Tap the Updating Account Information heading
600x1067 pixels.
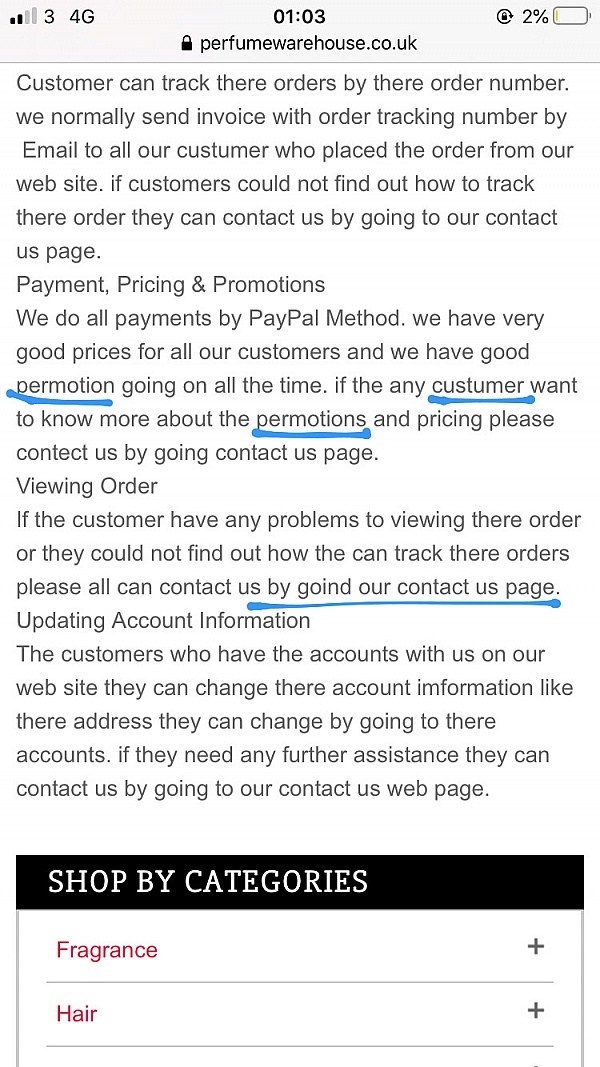click(163, 621)
